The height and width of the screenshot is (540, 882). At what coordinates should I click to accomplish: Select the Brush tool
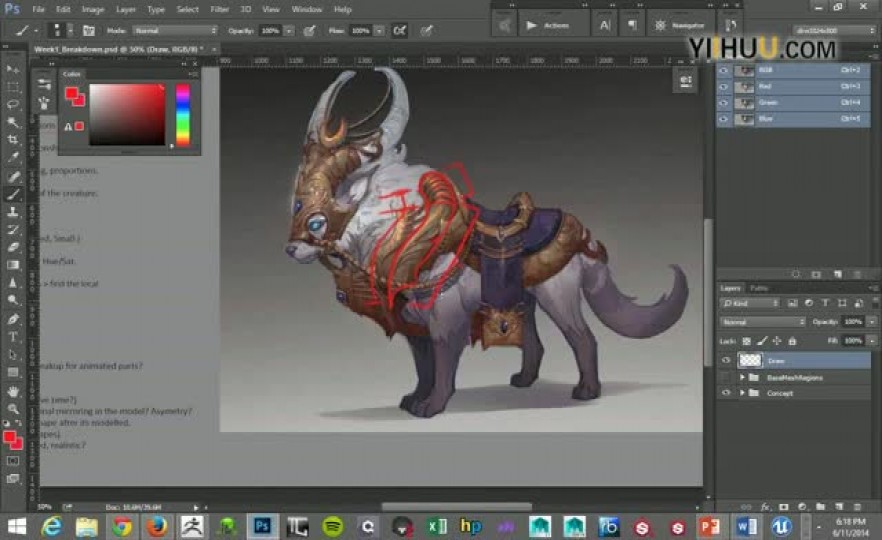click(12, 195)
